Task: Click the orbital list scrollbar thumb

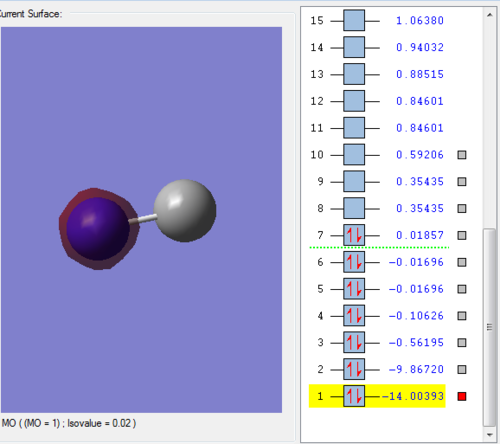Action: pyautogui.click(x=489, y=327)
